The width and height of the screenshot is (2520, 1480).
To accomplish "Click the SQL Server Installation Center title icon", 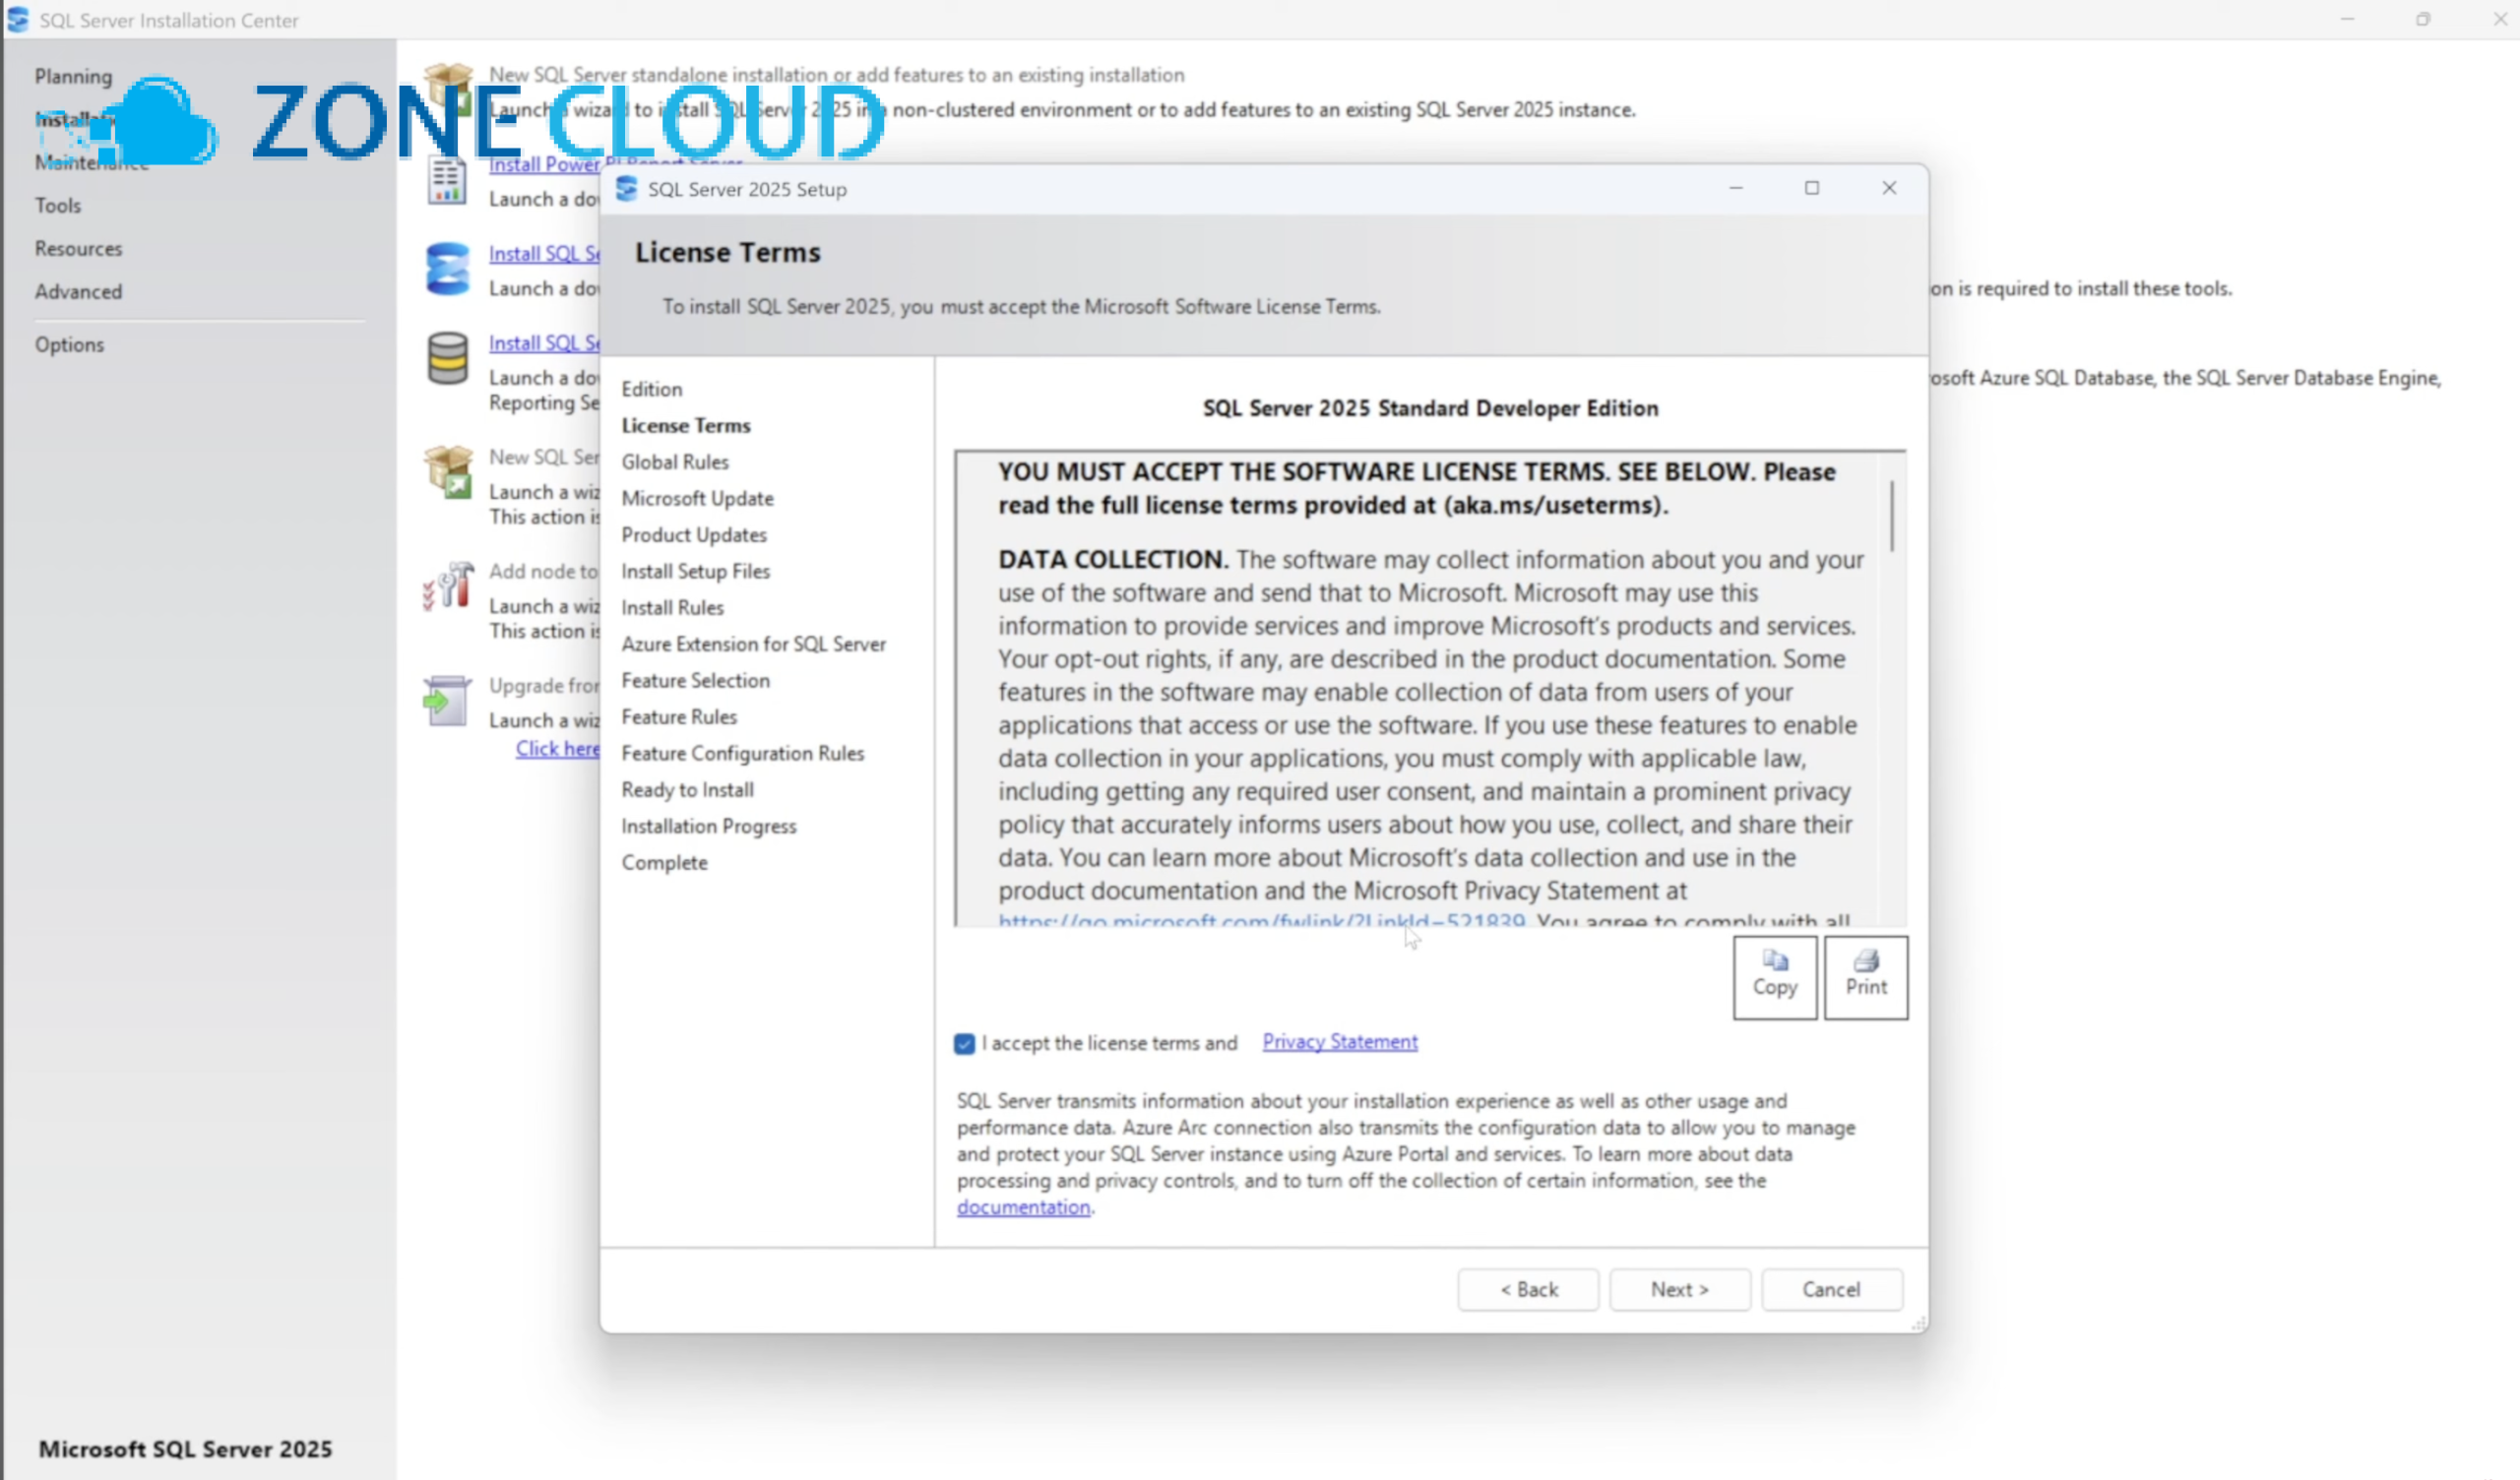I will coord(17,19).
